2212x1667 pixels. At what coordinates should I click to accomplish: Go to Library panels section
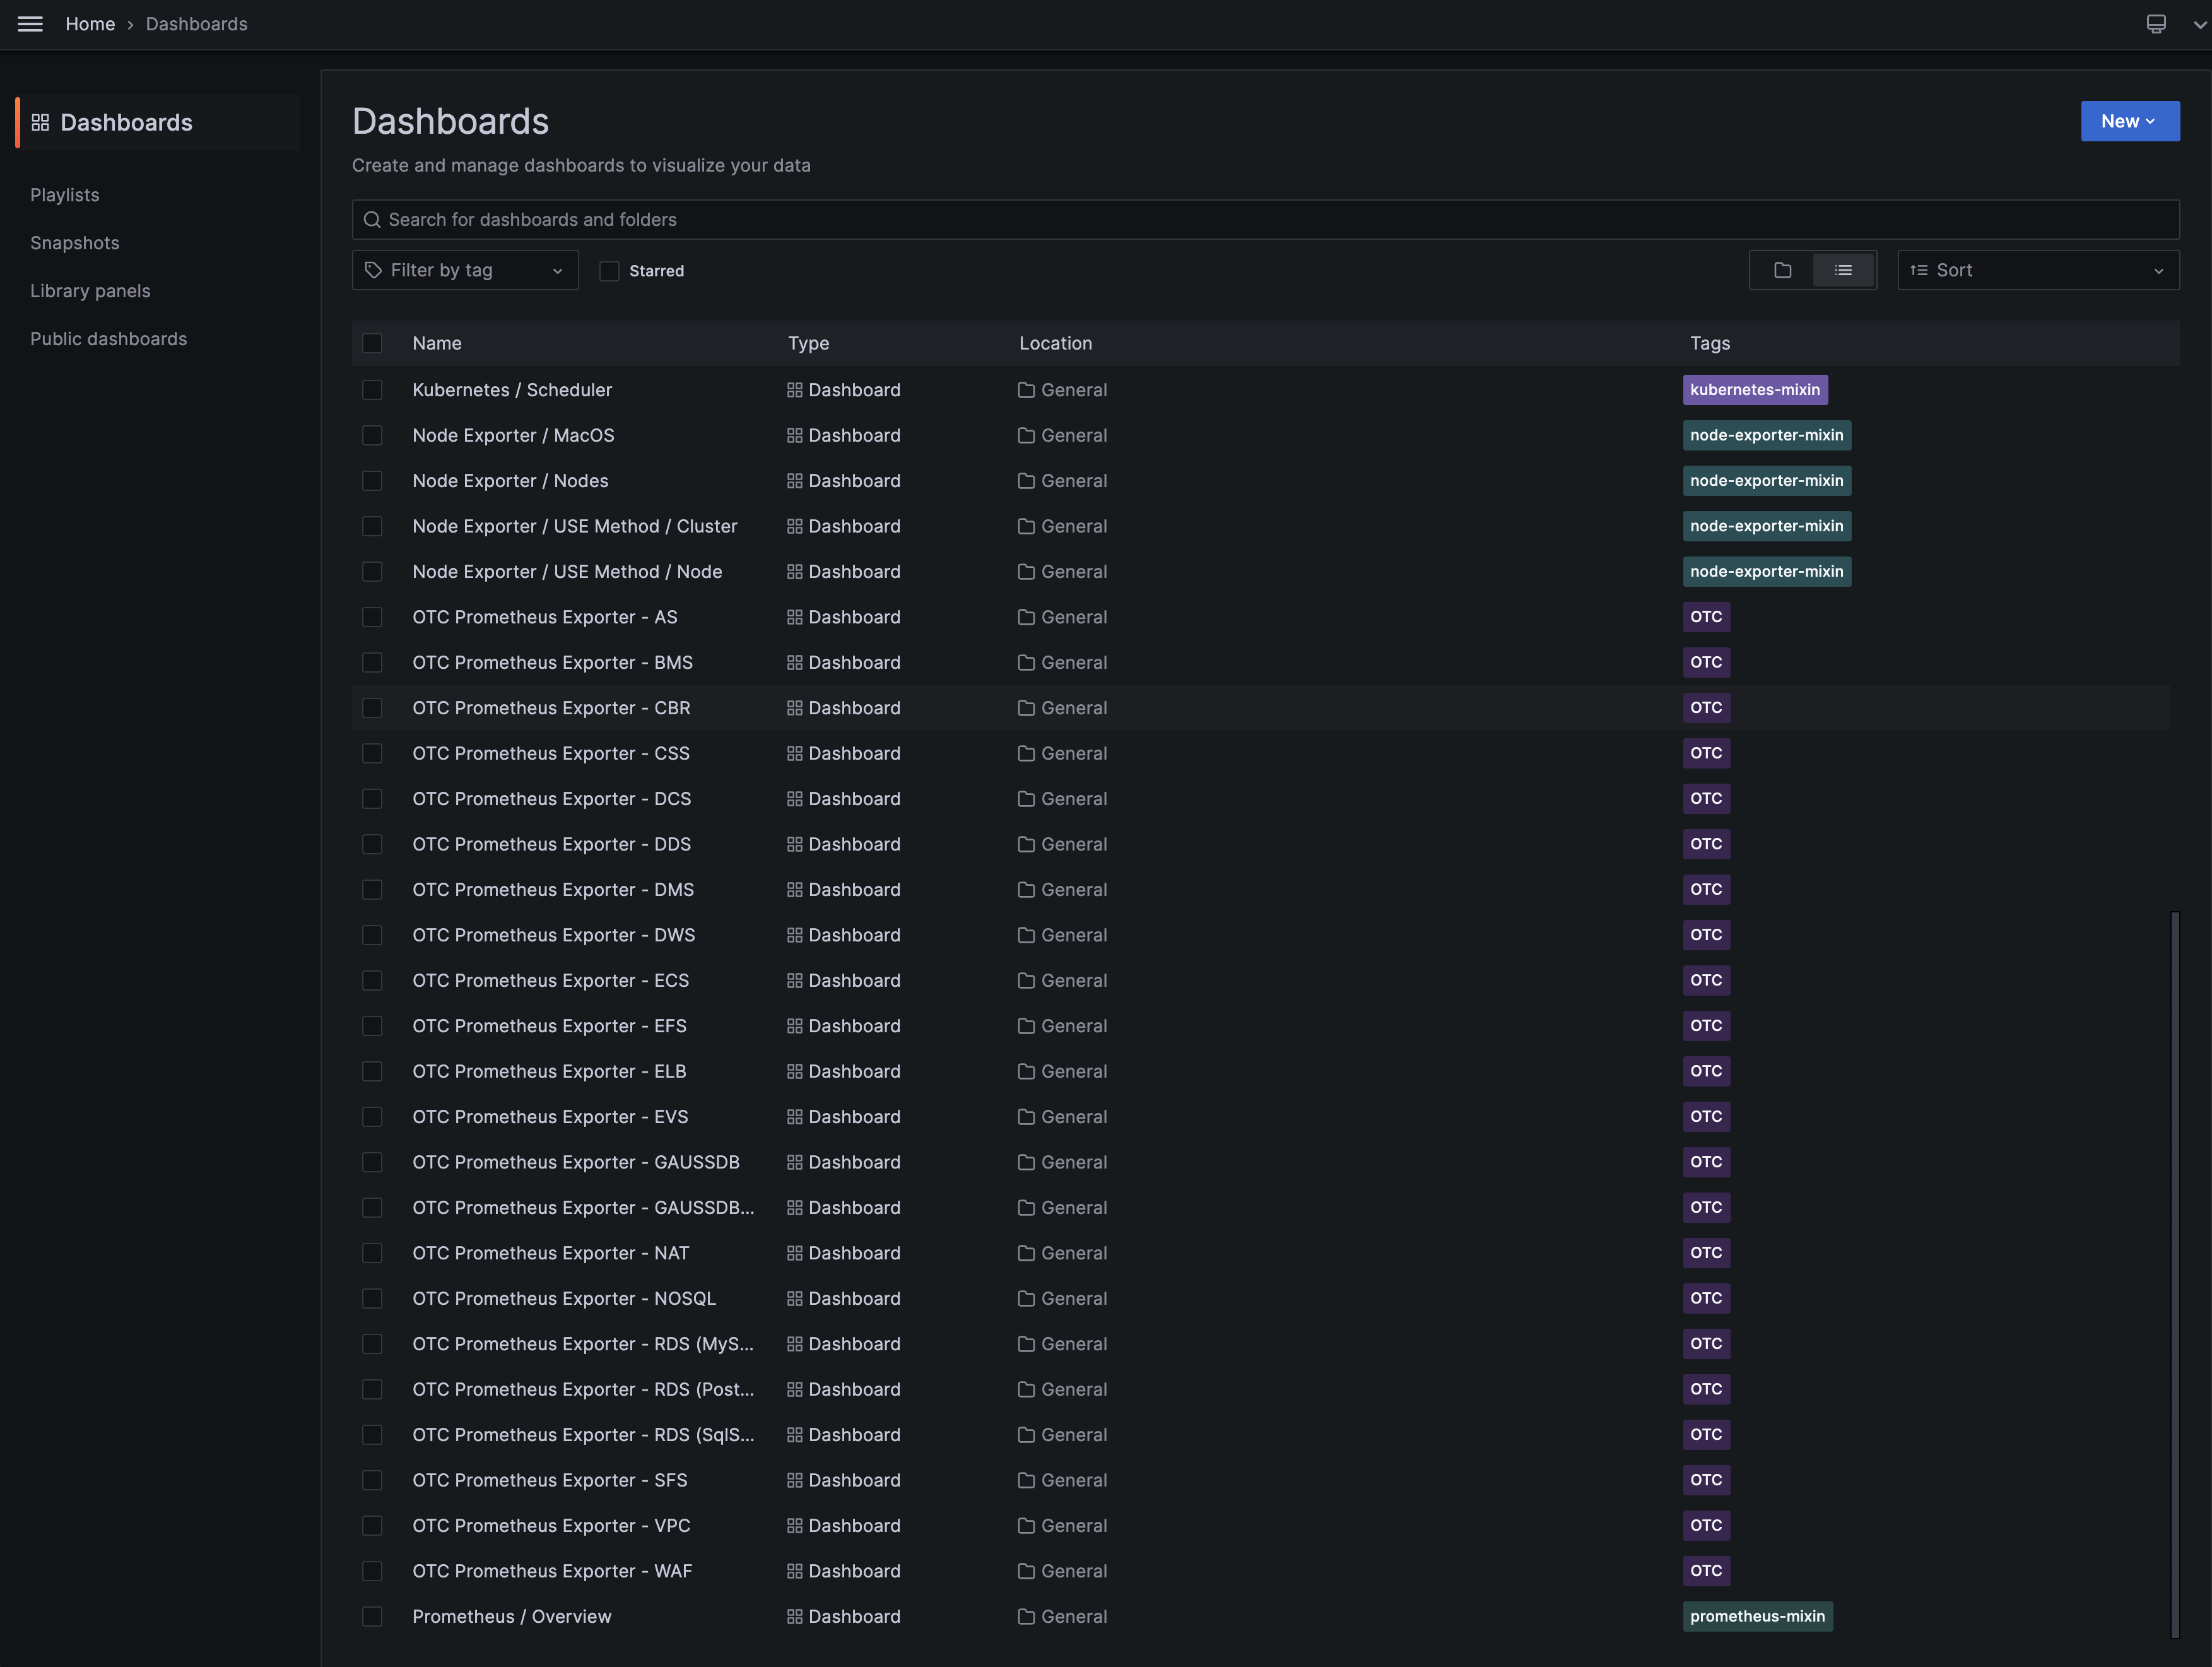point(90,291)
